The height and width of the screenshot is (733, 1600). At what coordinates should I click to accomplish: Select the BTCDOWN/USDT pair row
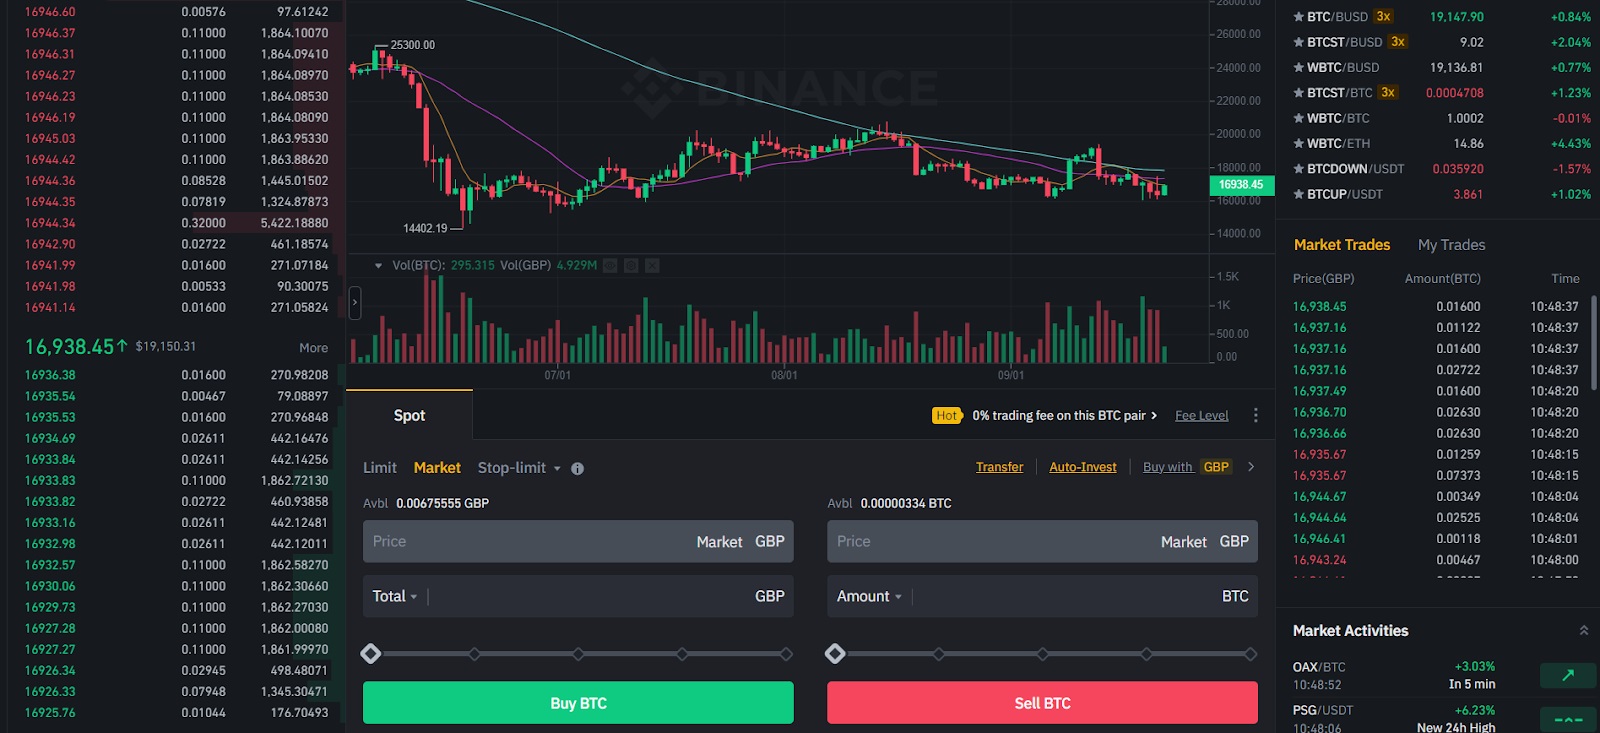pos(1441,169)
